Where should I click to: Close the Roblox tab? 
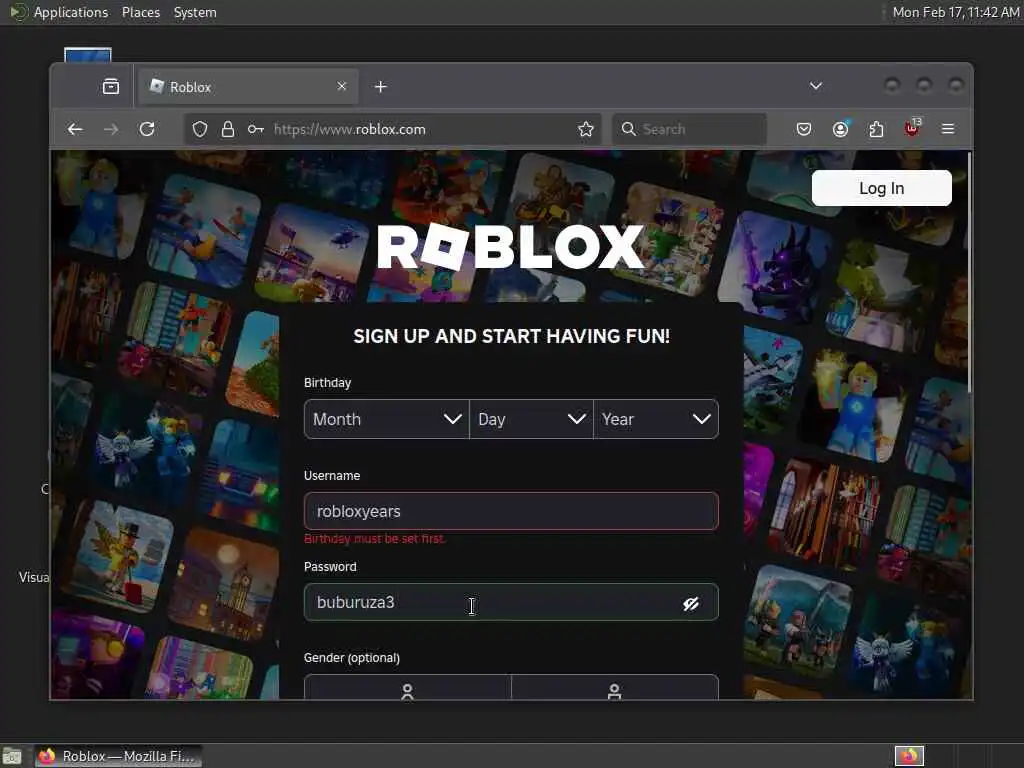[x=342, y=86]
